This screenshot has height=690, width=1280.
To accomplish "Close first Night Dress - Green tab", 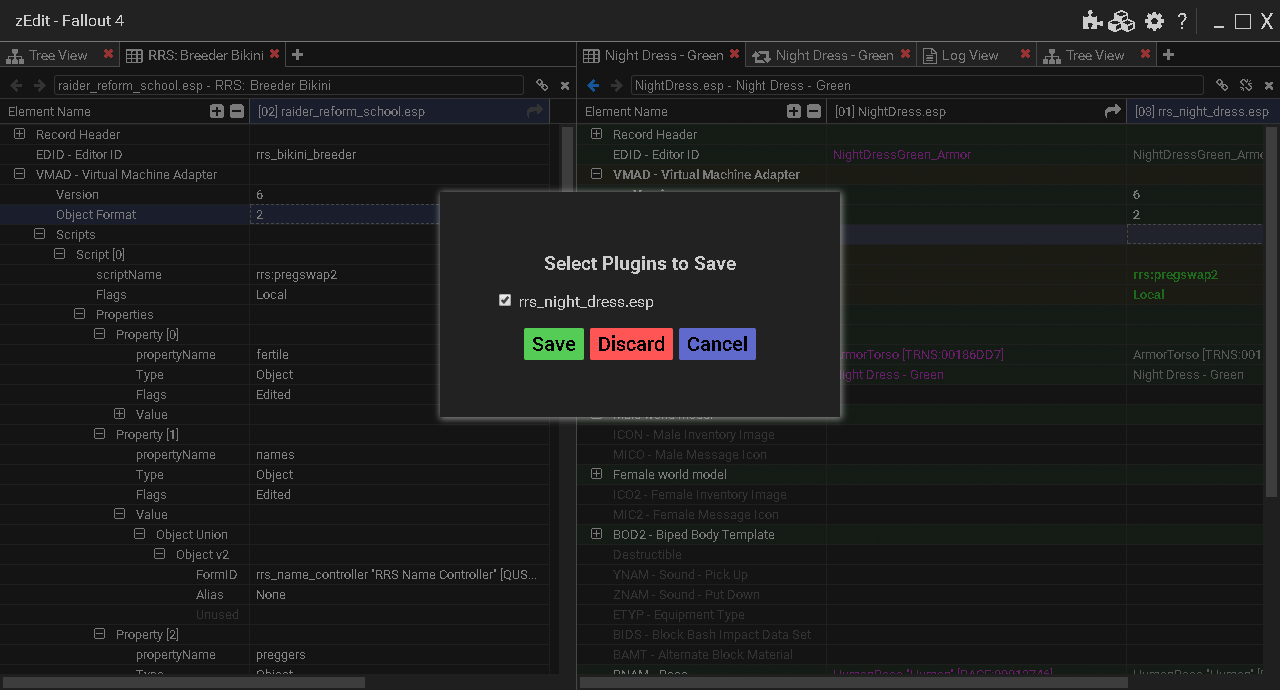I will coord(735,54).
